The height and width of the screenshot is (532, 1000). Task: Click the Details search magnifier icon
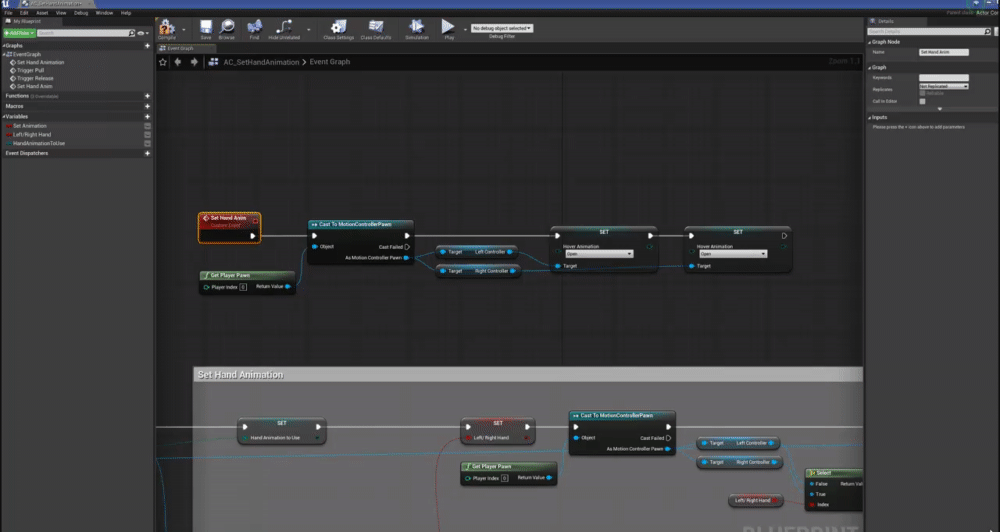click(x=988, y=31)
